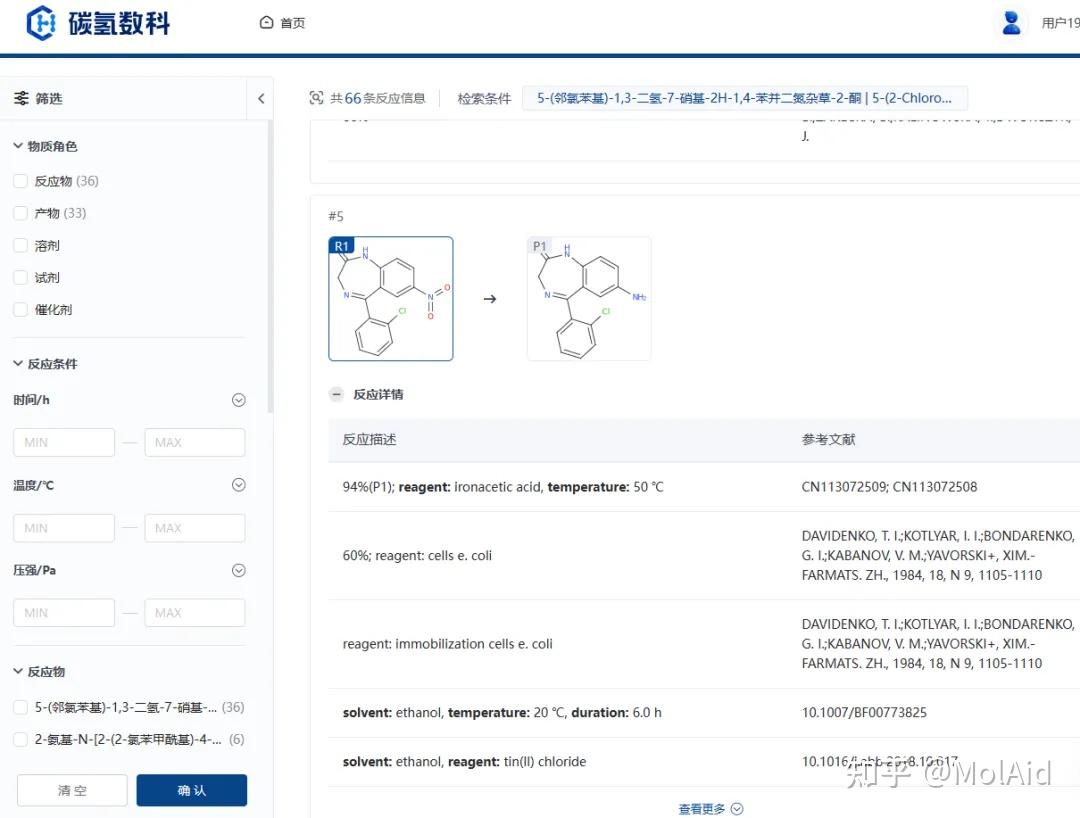
Task: Click the 筛选 filter icon
Action: coord(21,98)
